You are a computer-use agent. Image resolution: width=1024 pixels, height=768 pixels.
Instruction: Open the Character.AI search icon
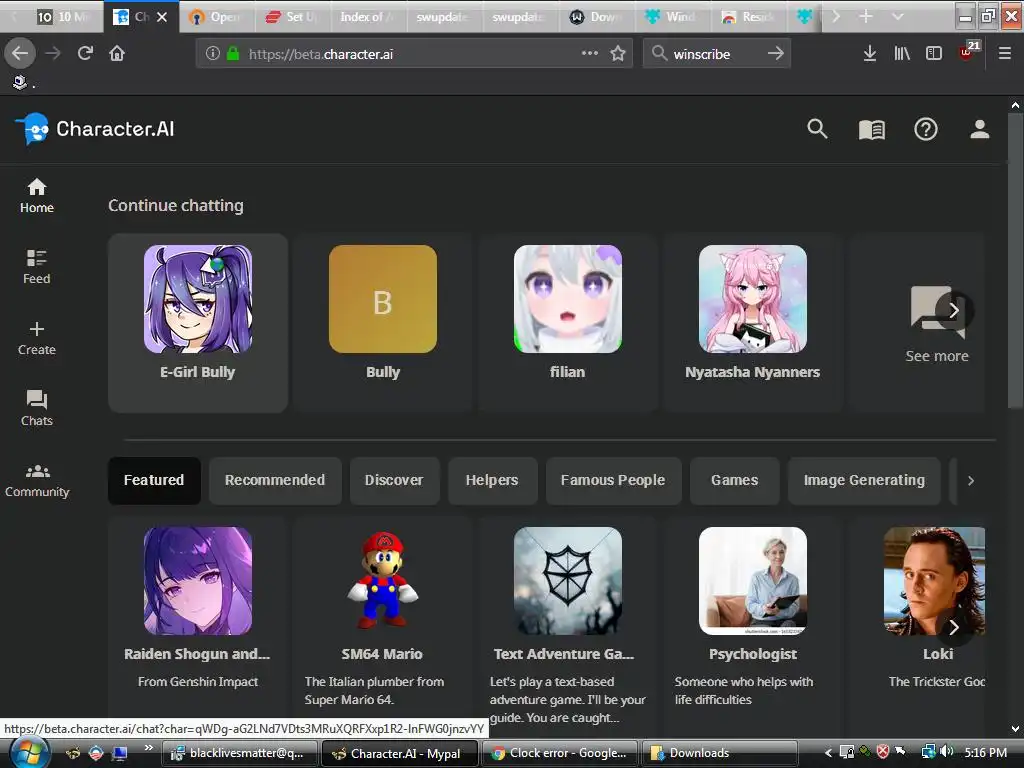(x=817, y=129)
